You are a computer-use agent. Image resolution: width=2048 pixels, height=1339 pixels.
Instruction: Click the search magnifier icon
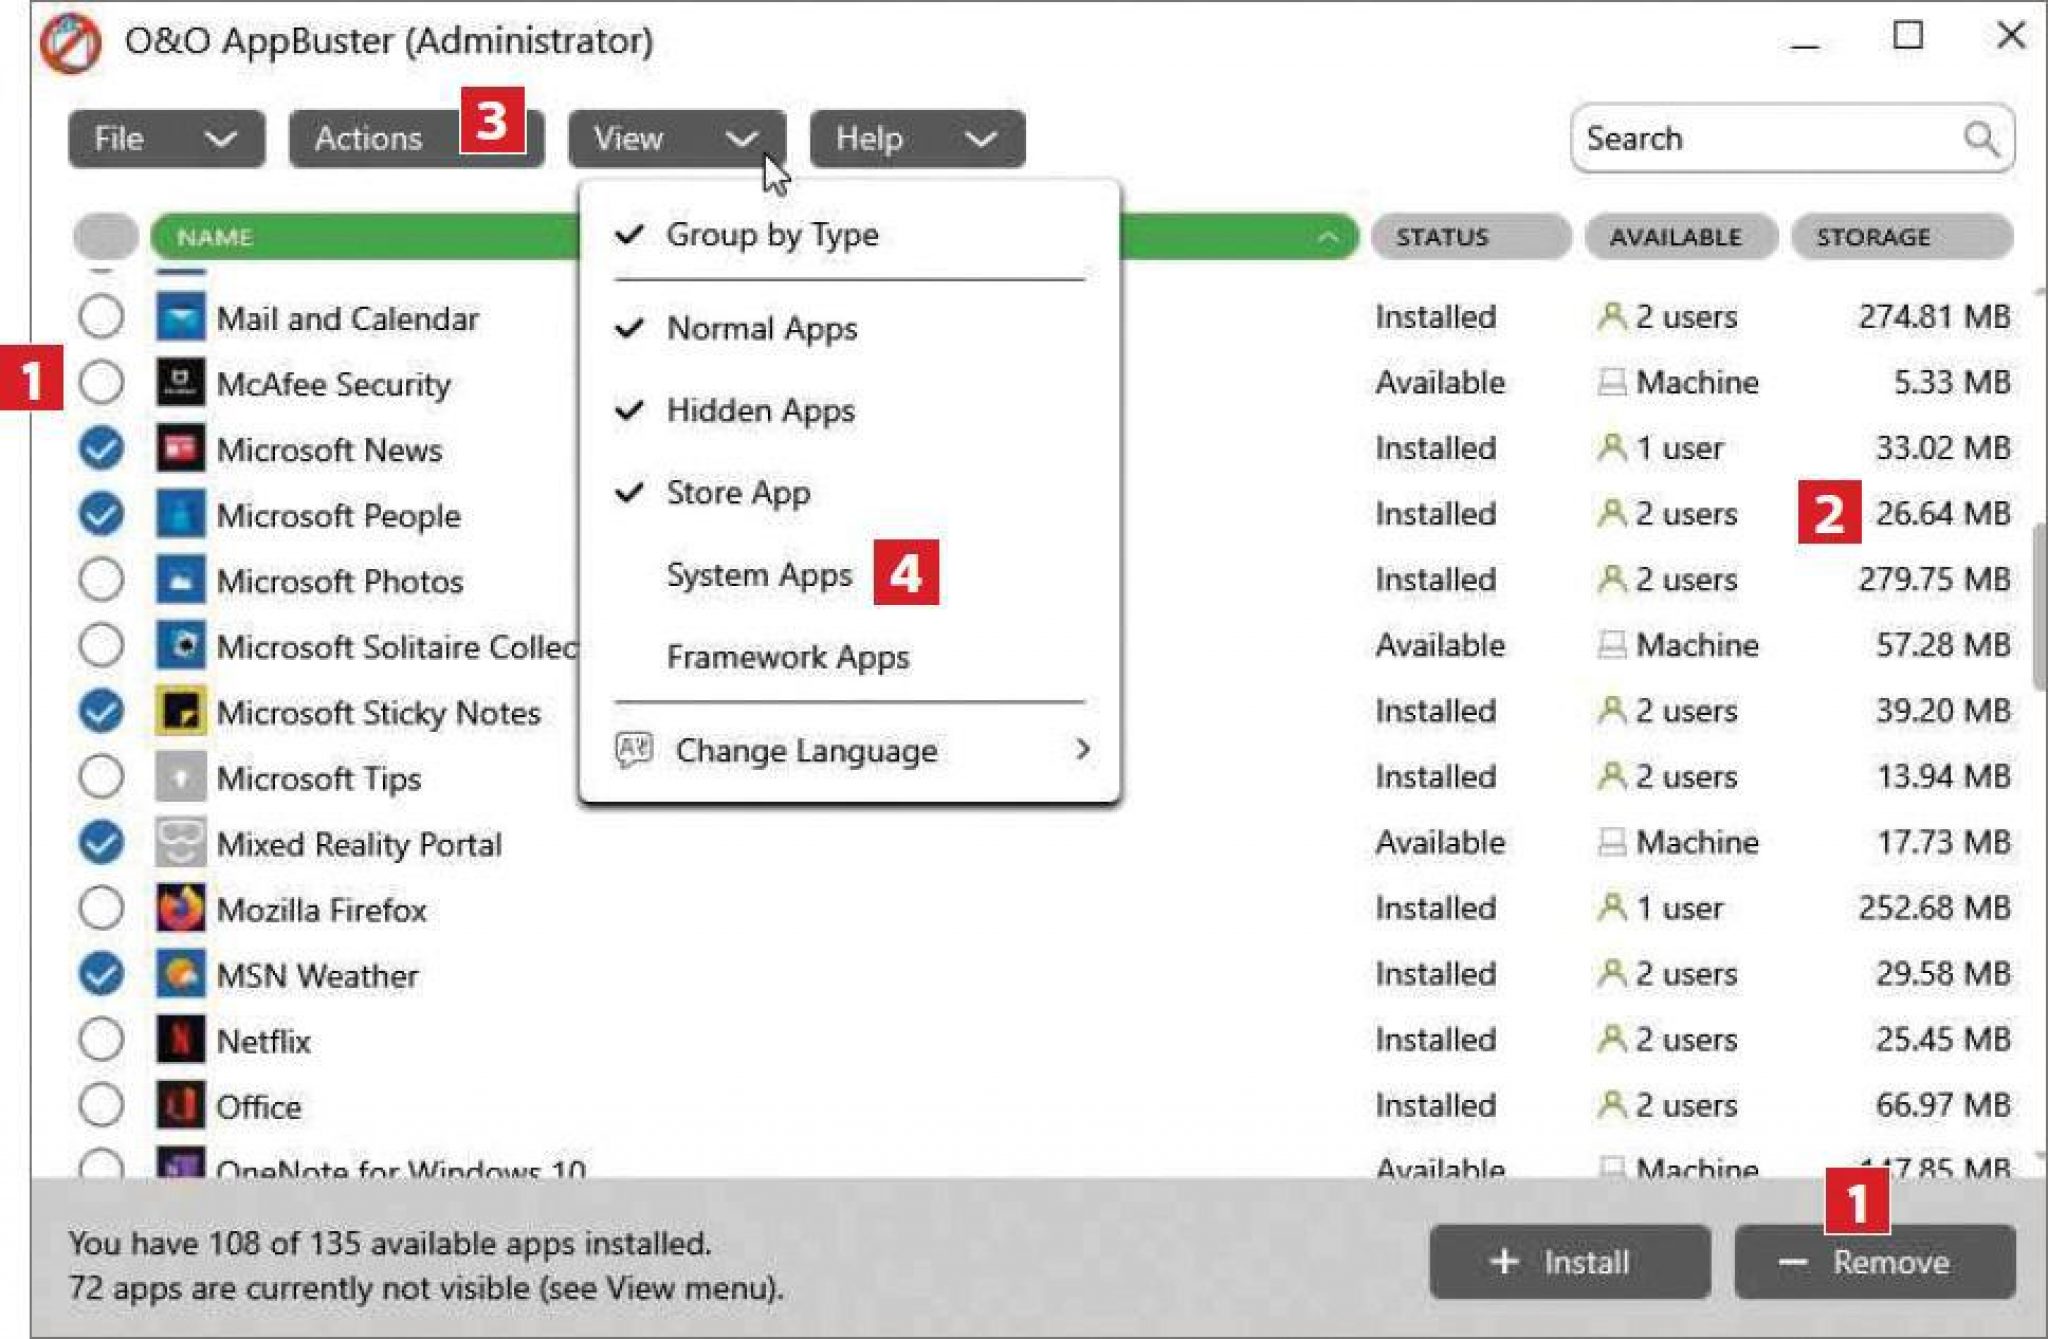point(1981,139)
